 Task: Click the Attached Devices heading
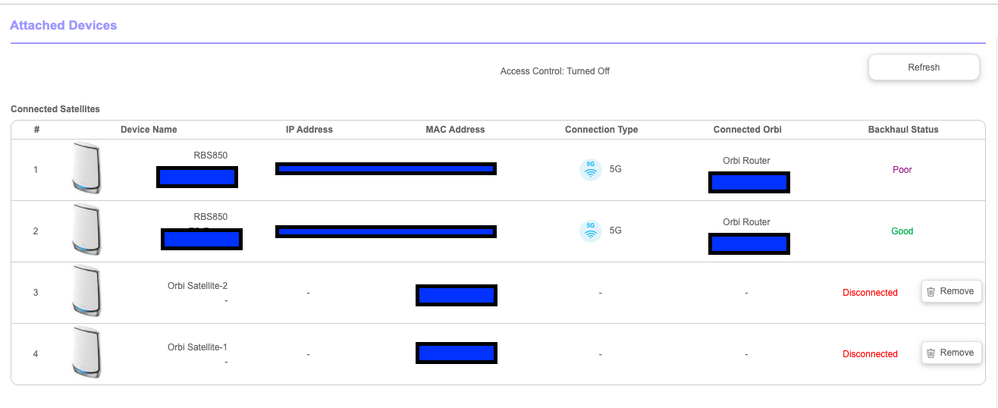(x=63, y=25)
